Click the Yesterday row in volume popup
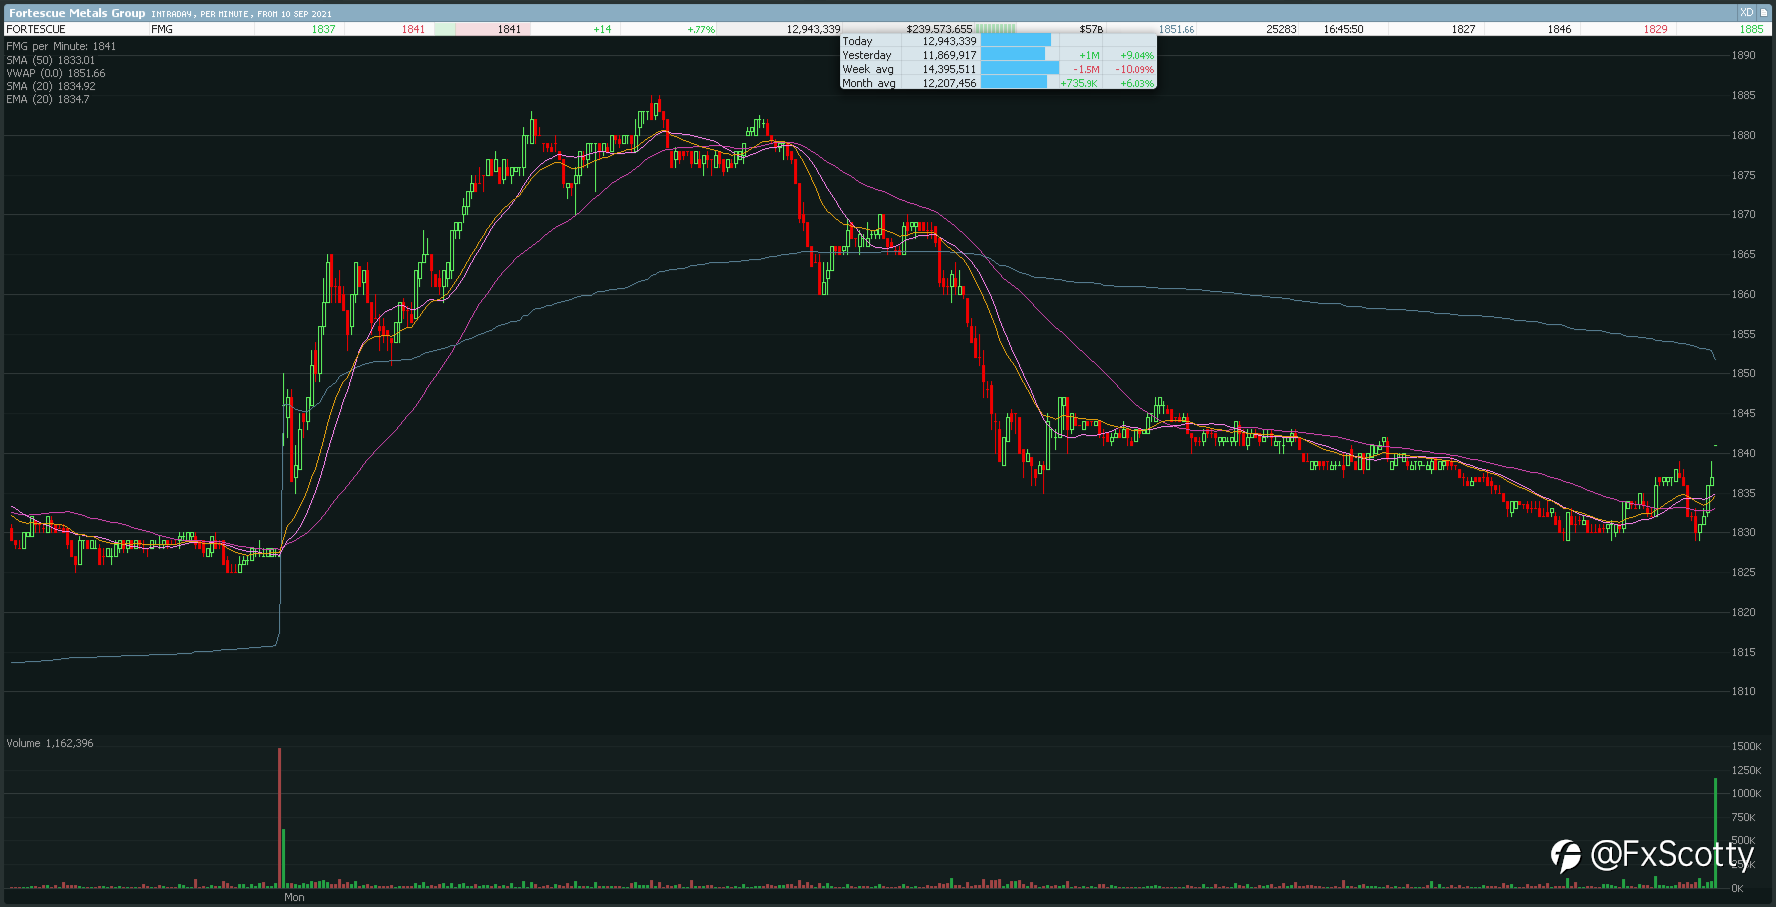Viewport: 1776px width, 907px height. pos(998,55)
